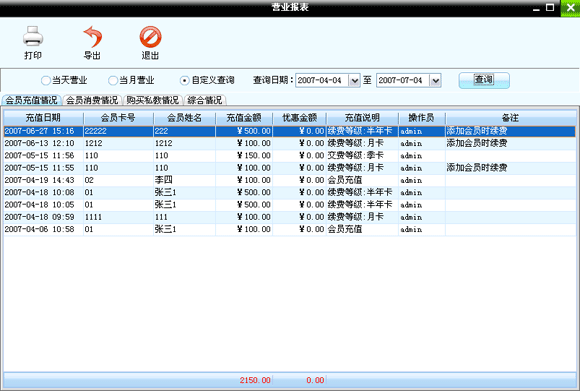Select the 当天营业 radio button
Screen dimensions: 580x391
45,80
